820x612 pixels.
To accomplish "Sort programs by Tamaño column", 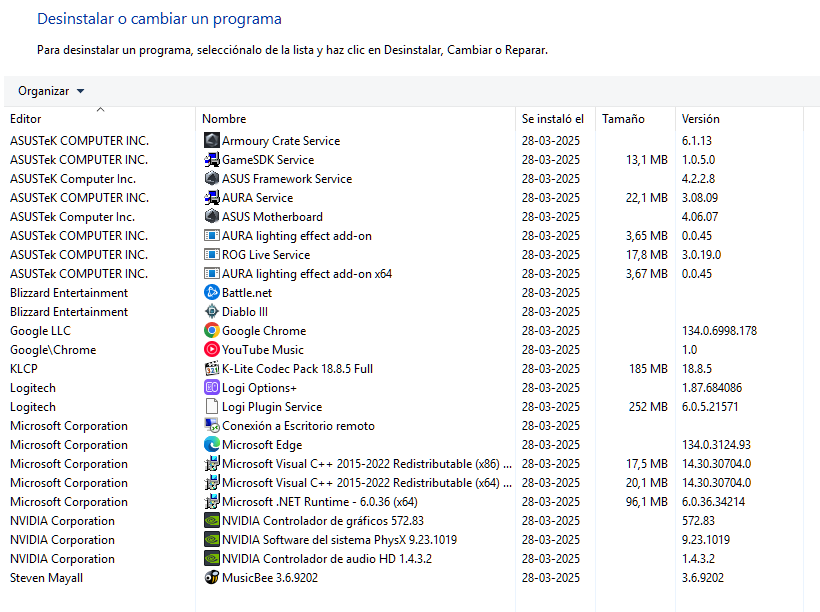I will (x=623, y=119).
